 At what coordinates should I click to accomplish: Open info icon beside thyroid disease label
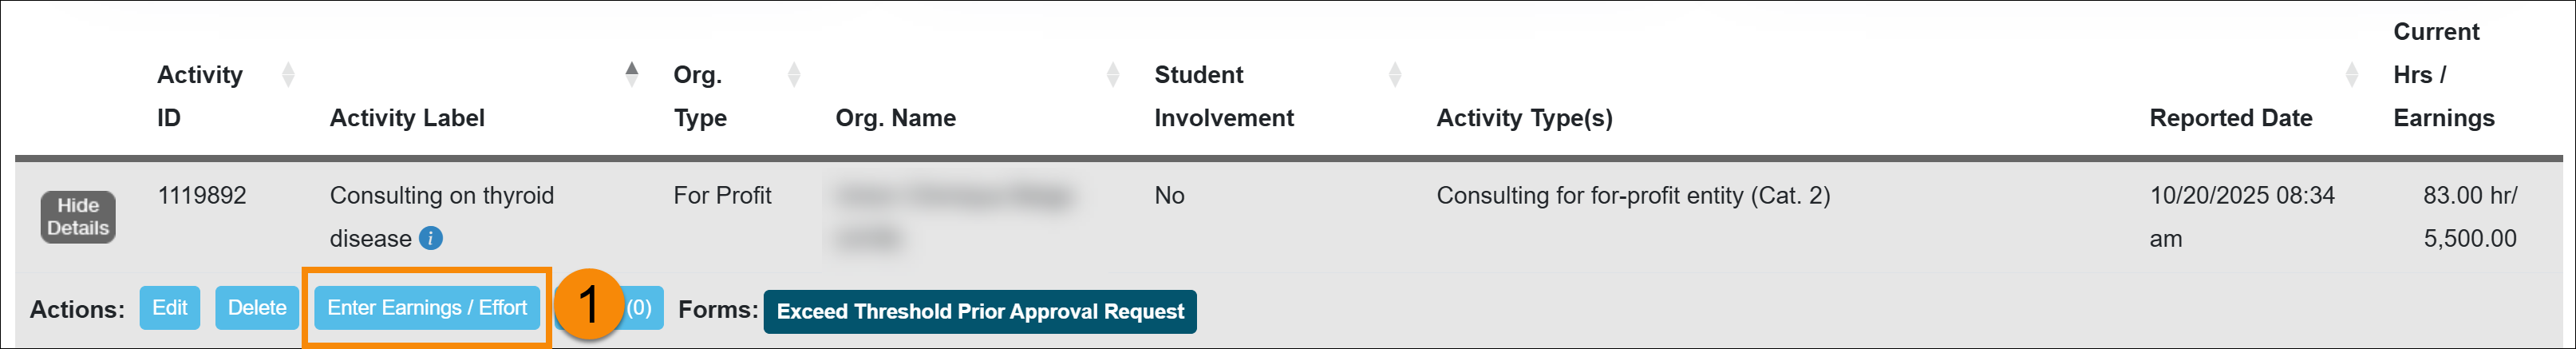[431, 238]
